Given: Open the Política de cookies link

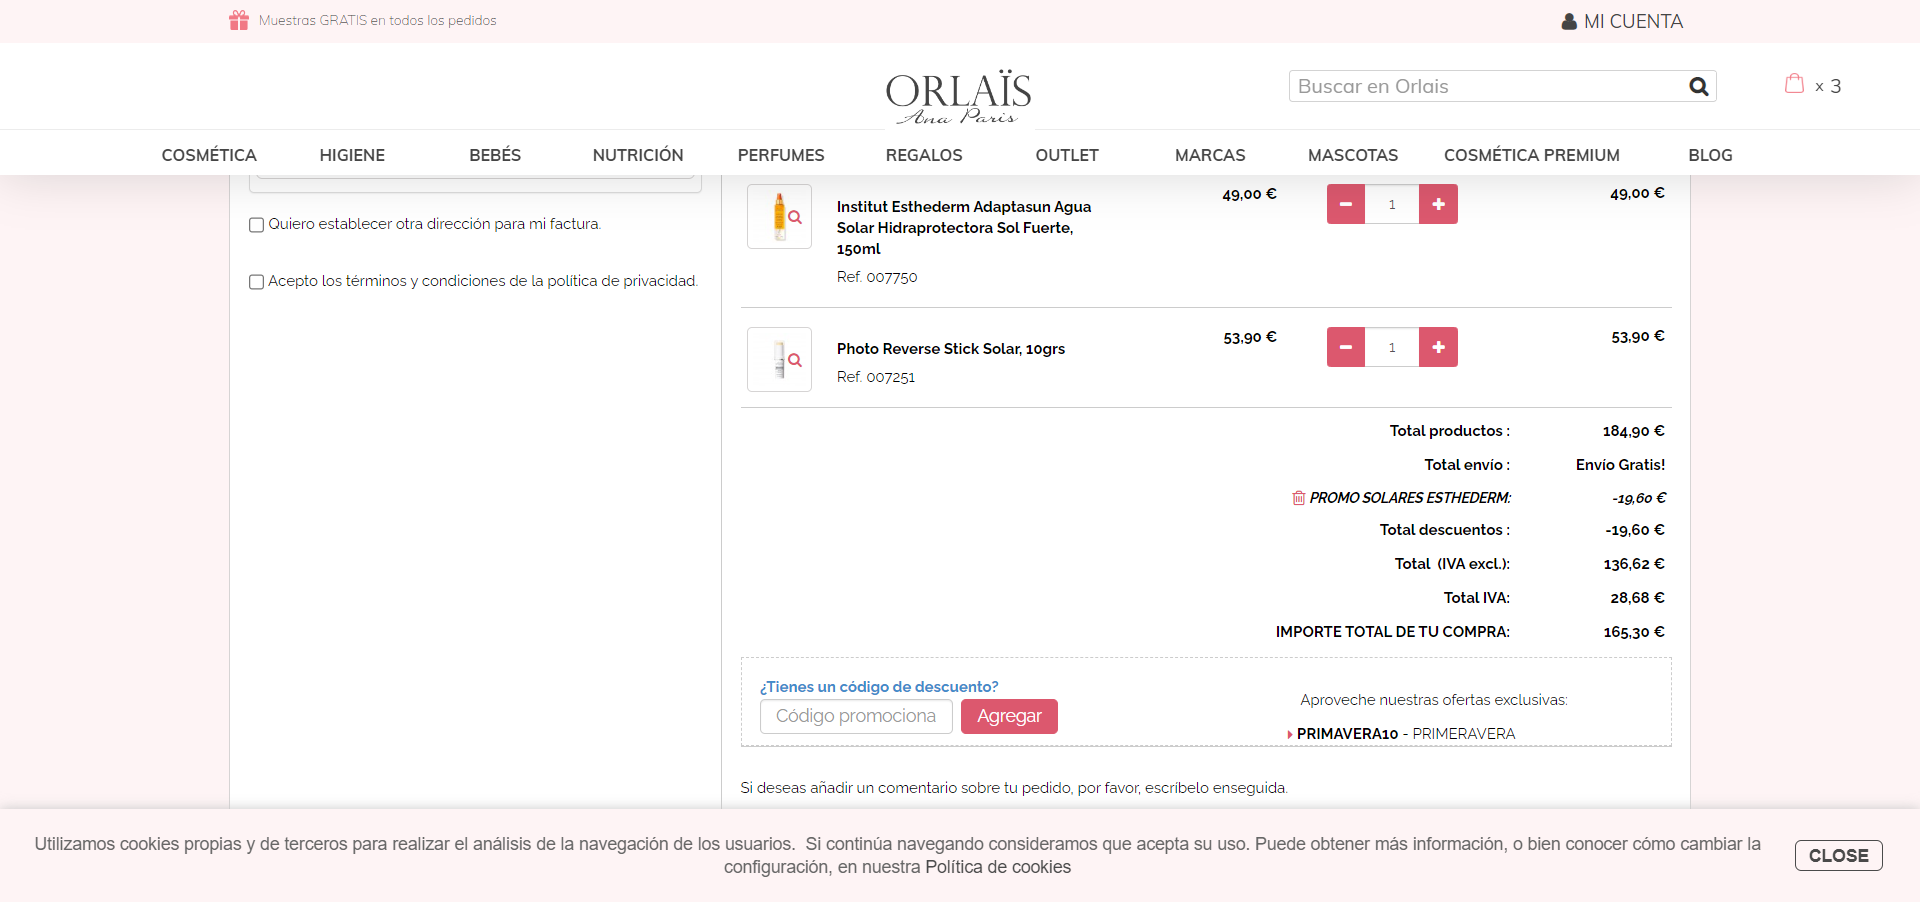Looking at the screenshot, I should (998, 867).
